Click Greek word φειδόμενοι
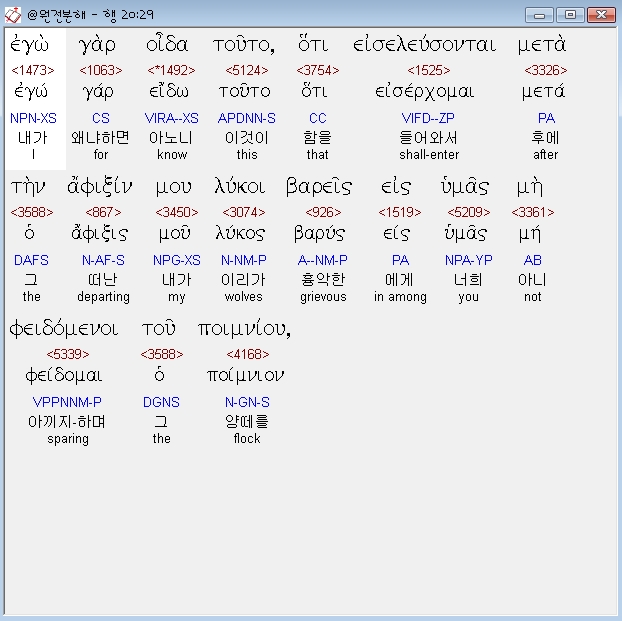This screenshot has height=621, width=622. tap(64, 329)
